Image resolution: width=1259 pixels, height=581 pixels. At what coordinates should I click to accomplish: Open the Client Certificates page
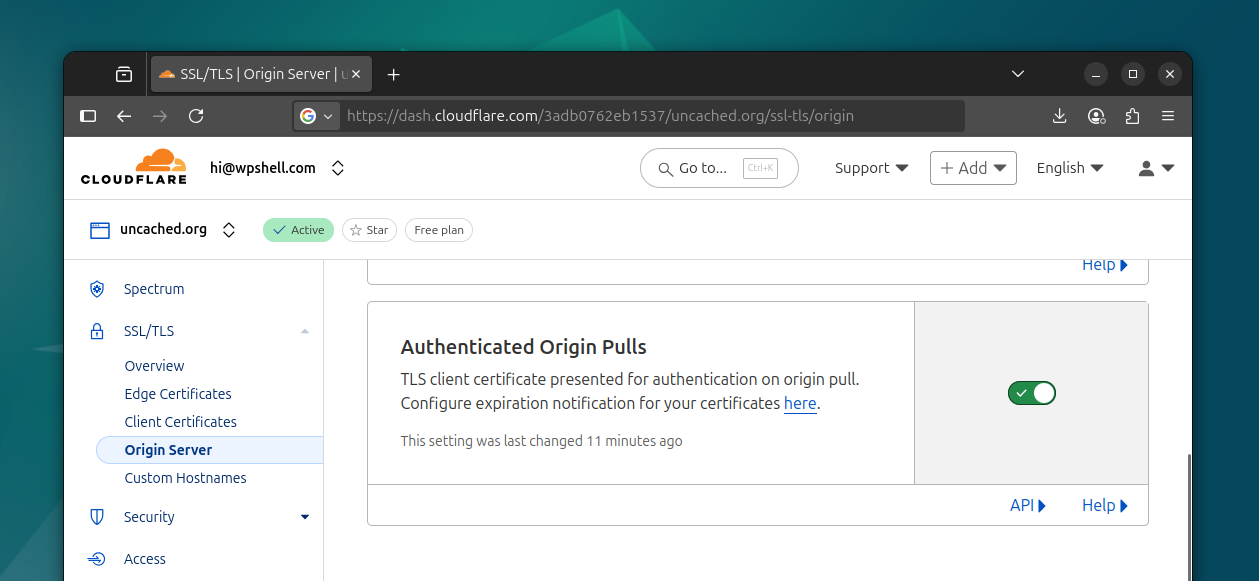pyautogui.click(x=180, y=422)
